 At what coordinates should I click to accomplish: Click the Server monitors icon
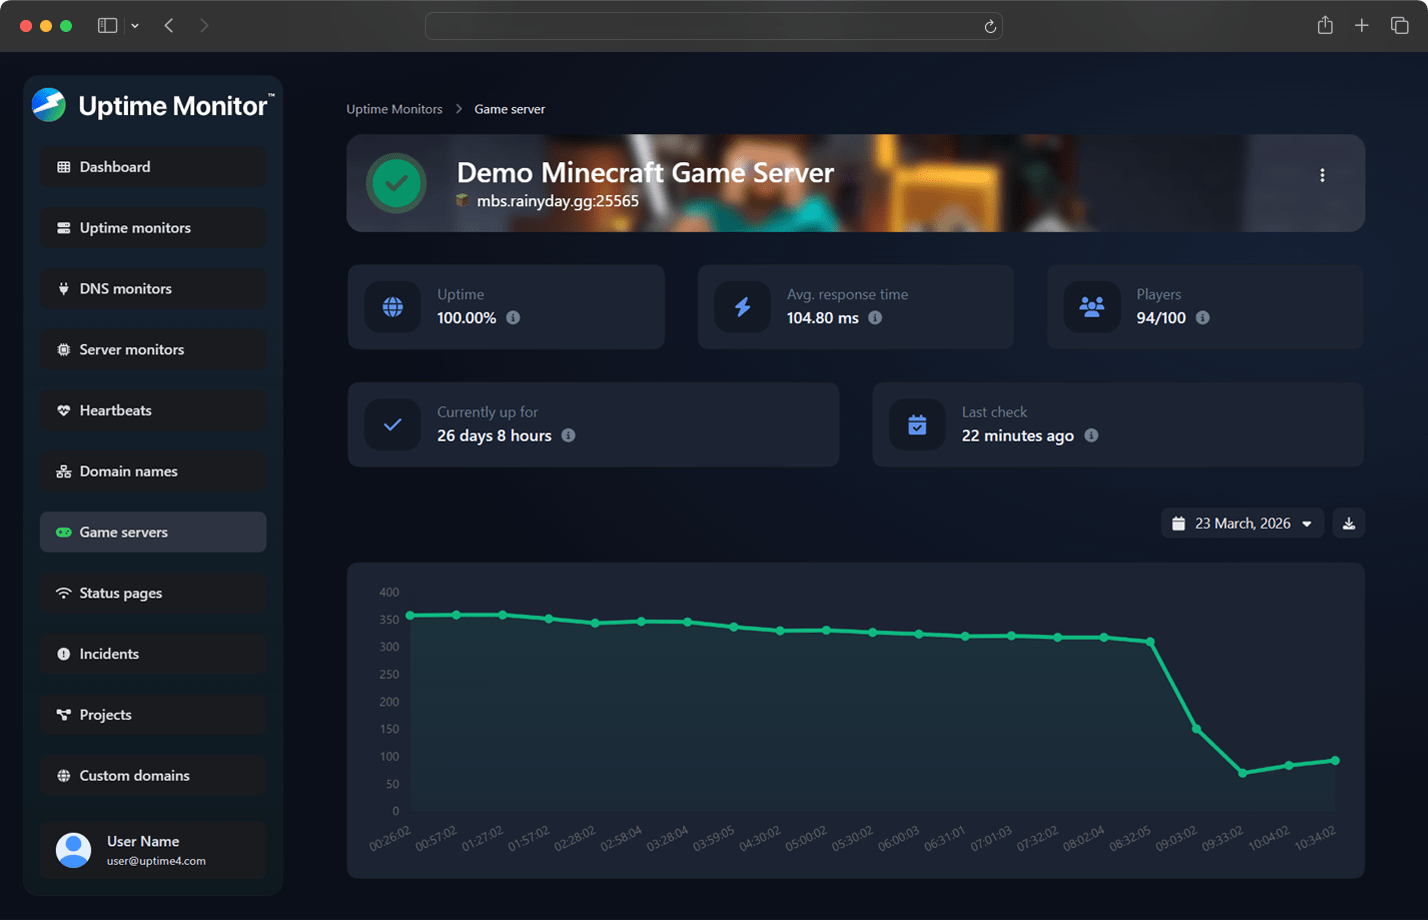tap(62, 349)
